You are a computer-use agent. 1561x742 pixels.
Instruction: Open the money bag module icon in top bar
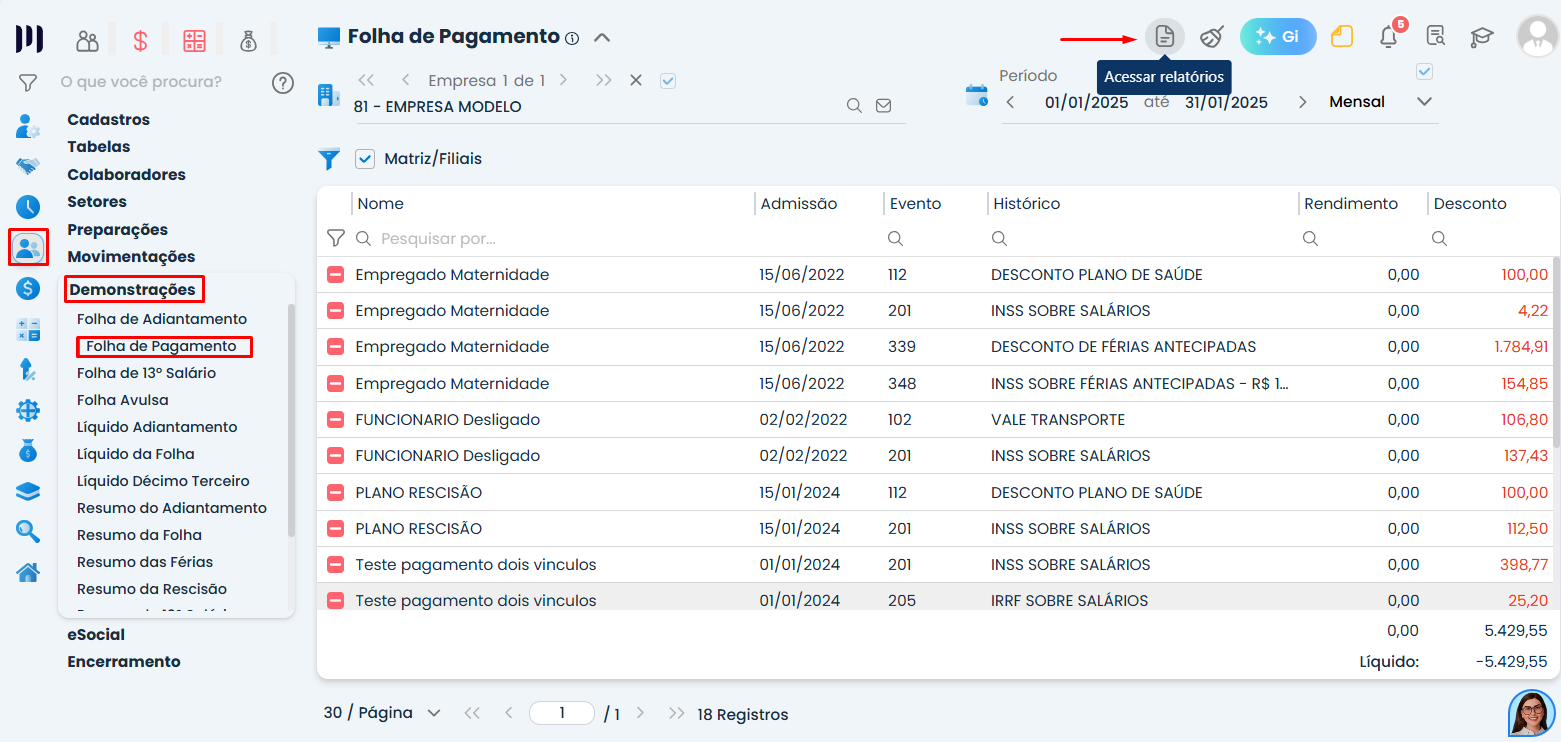tap(248, 41)
